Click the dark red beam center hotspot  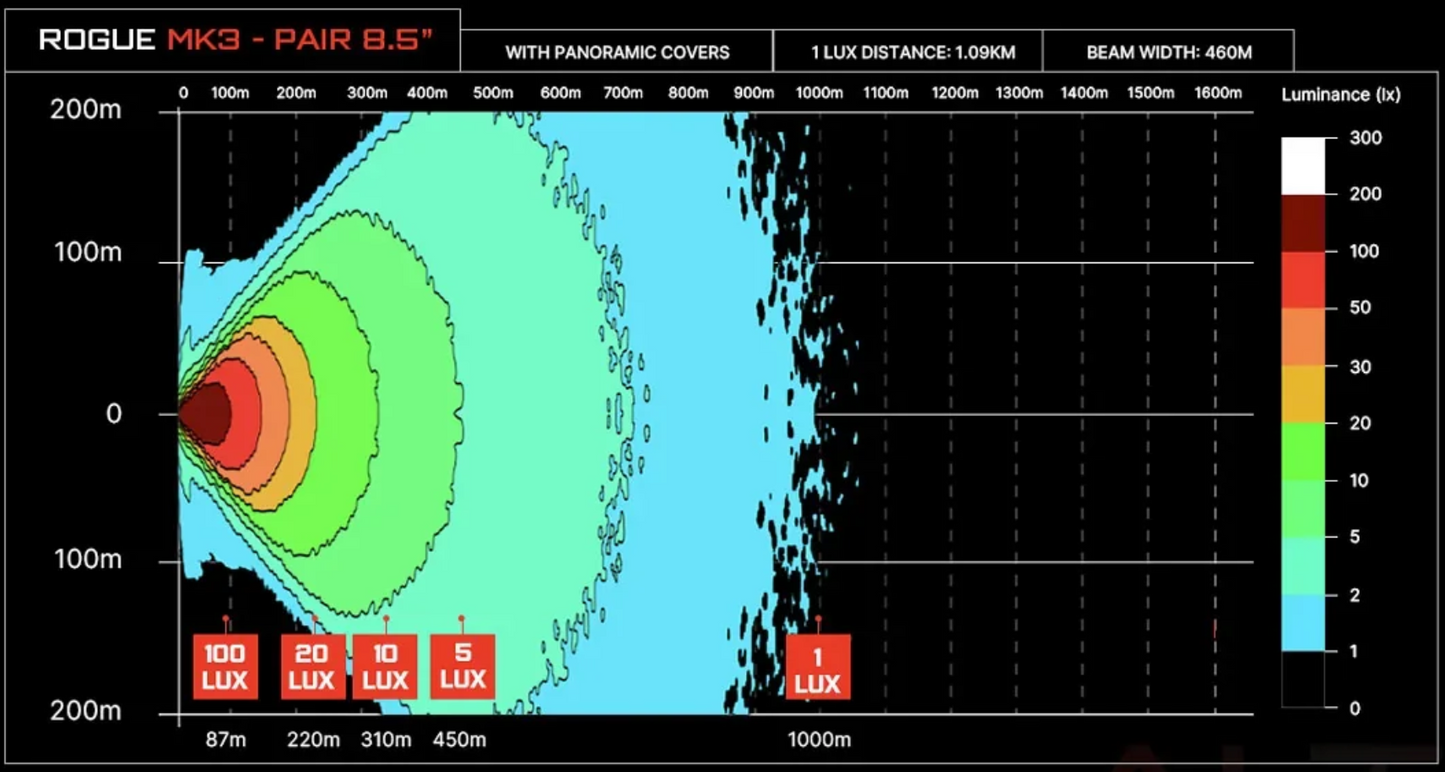[208, 412]
